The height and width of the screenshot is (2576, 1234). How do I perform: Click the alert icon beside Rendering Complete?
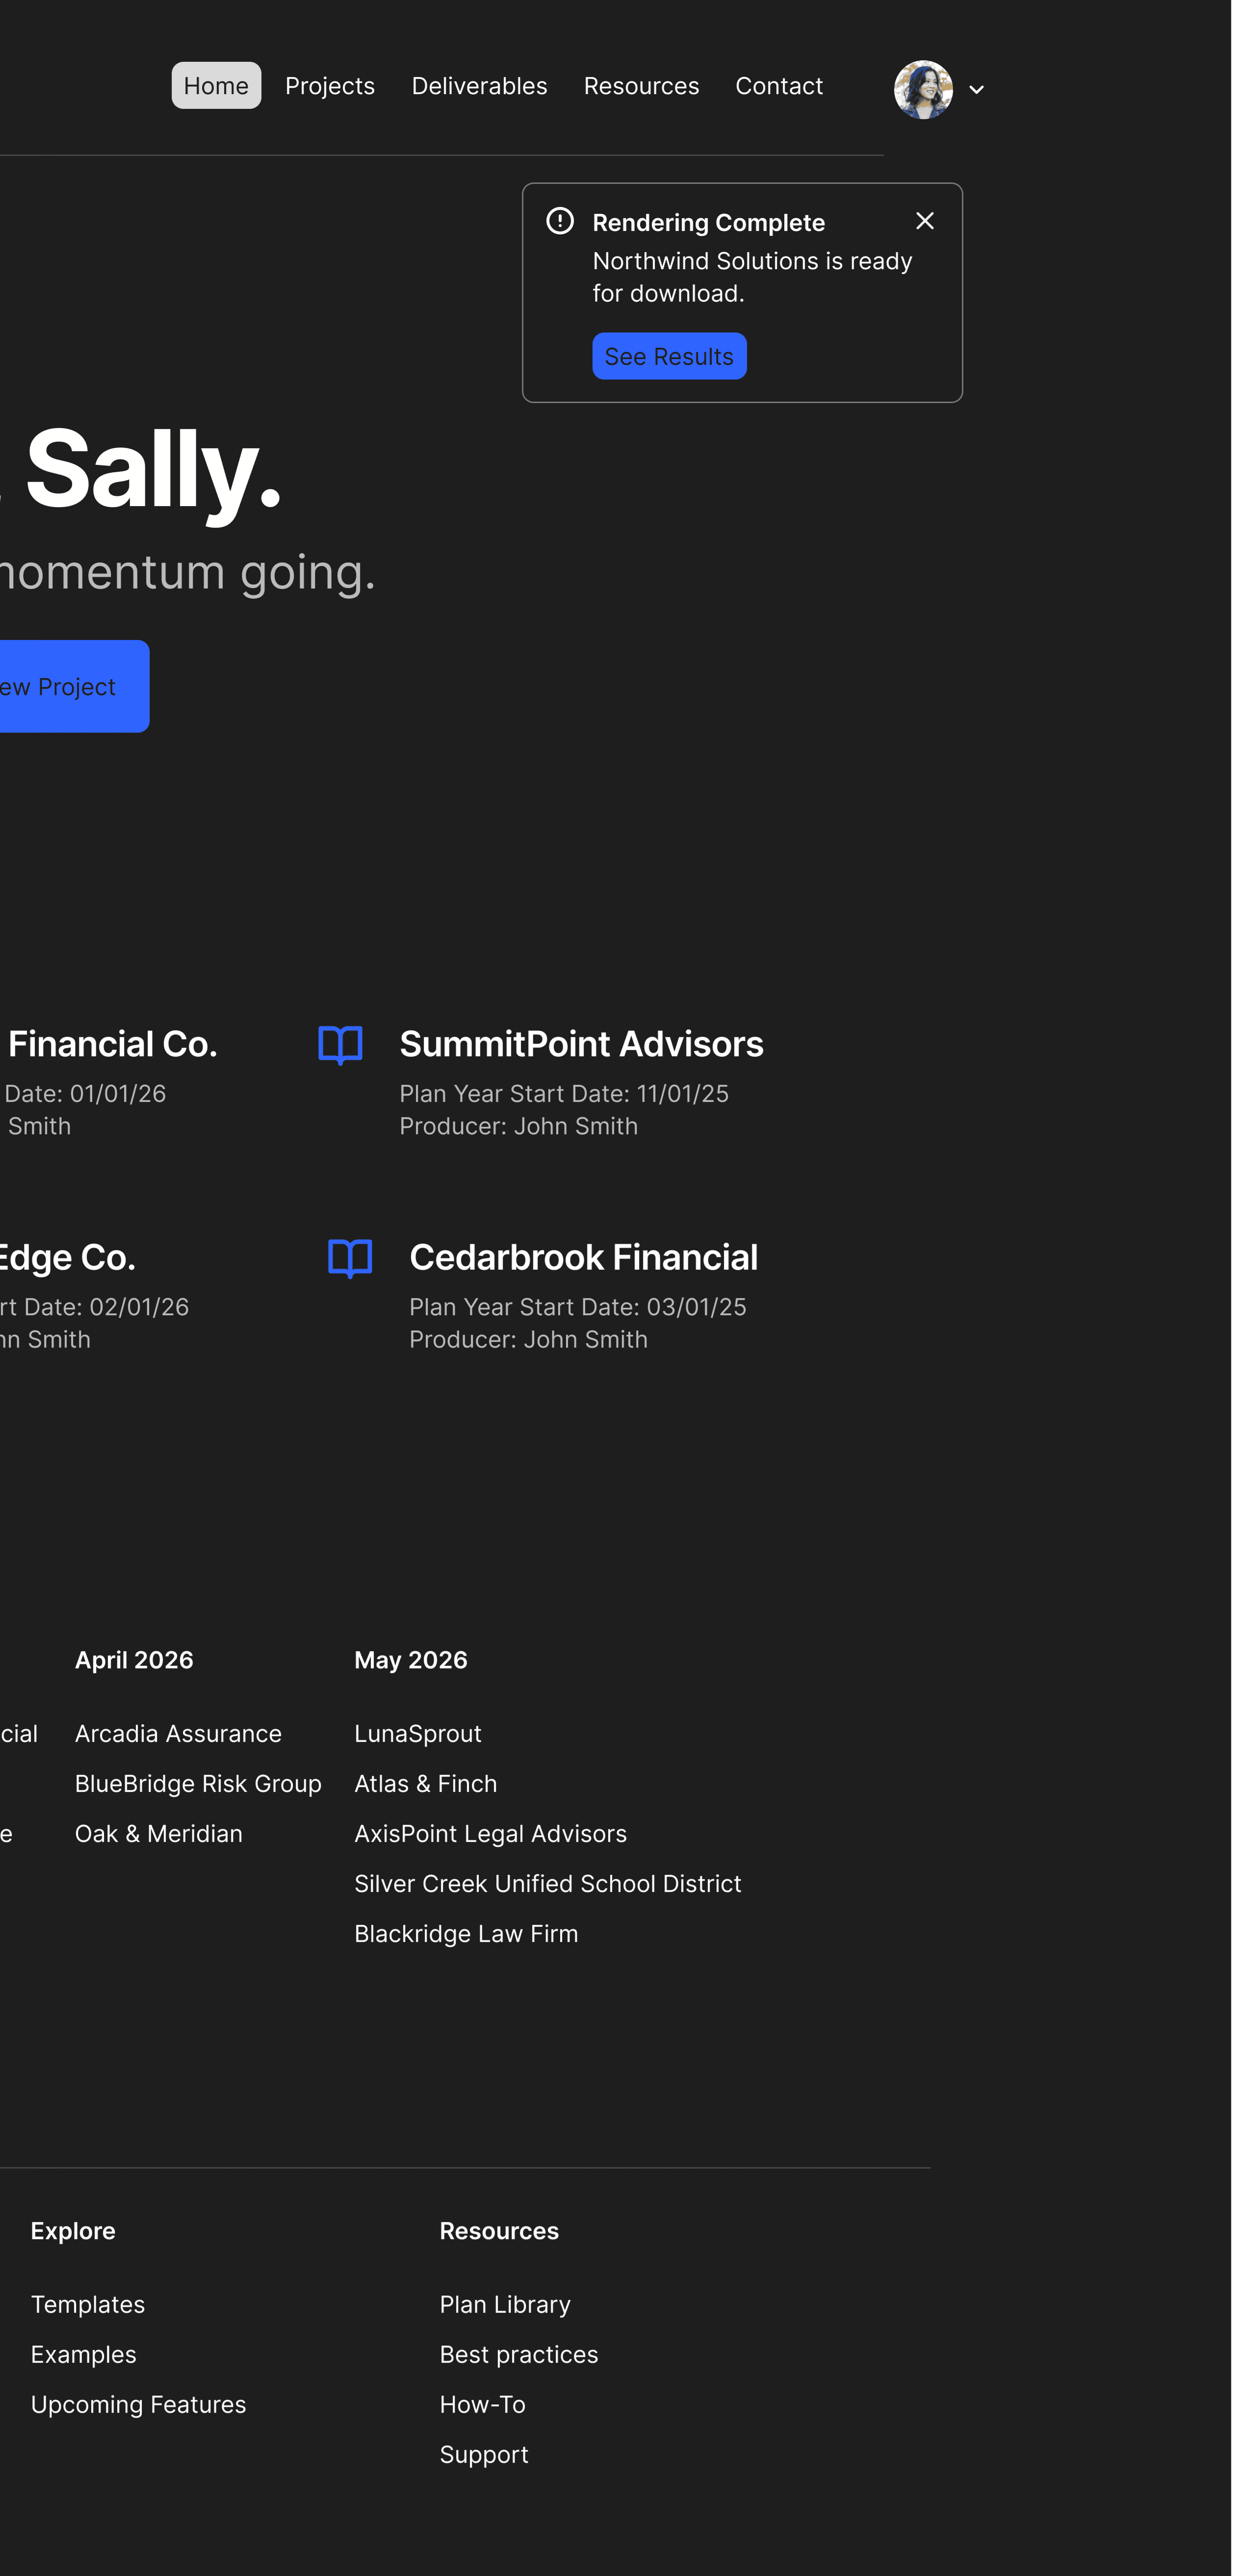560,221
